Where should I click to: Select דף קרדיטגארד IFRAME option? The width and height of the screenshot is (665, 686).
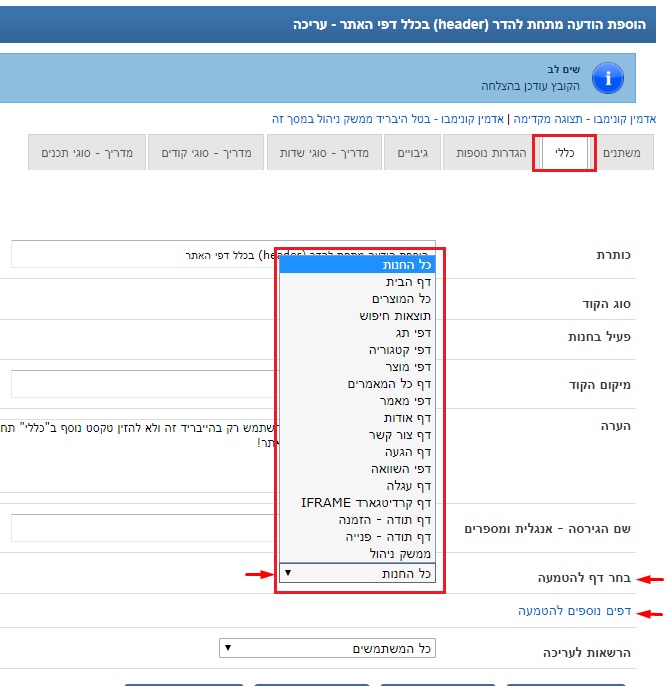357,503
